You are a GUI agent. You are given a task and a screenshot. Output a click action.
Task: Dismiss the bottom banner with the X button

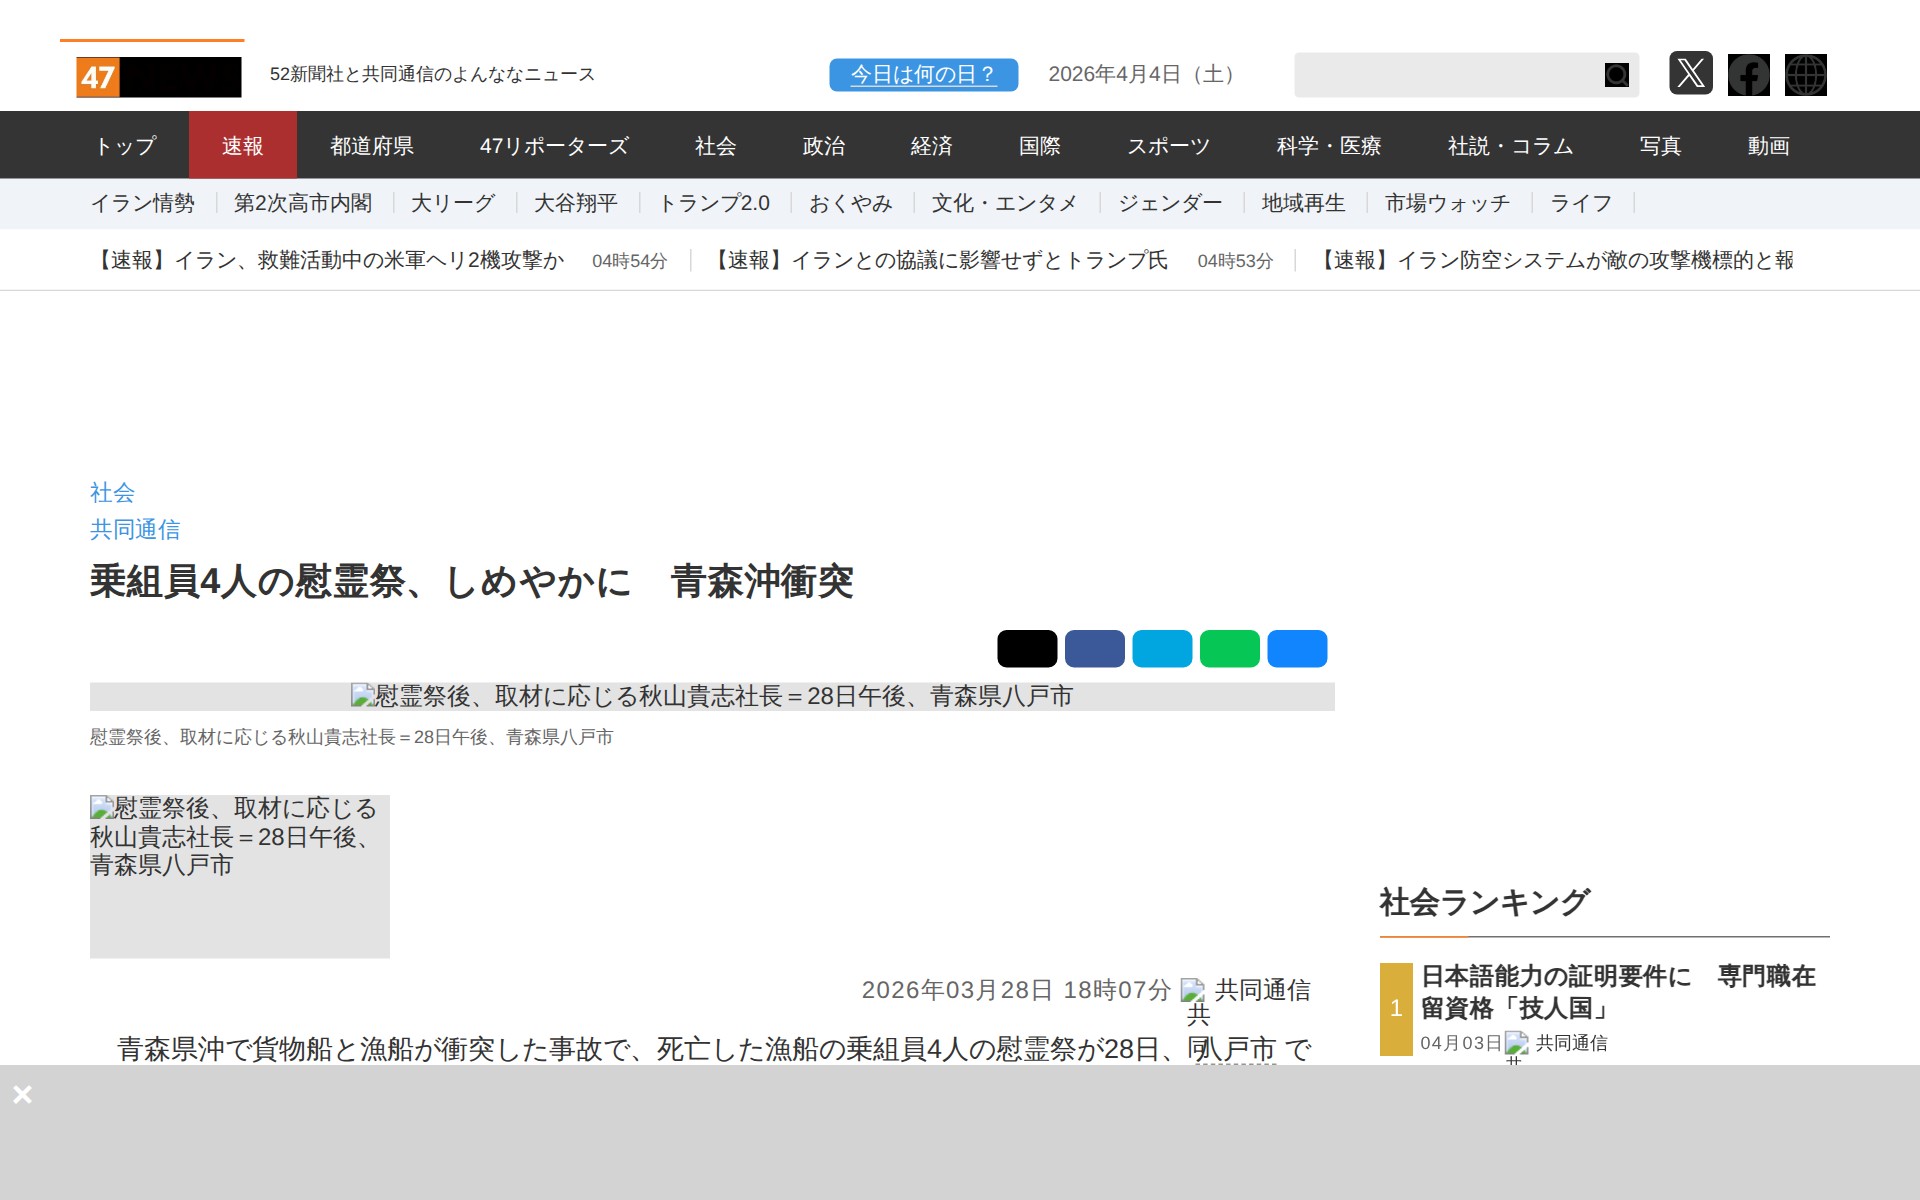click(23, 1094)
